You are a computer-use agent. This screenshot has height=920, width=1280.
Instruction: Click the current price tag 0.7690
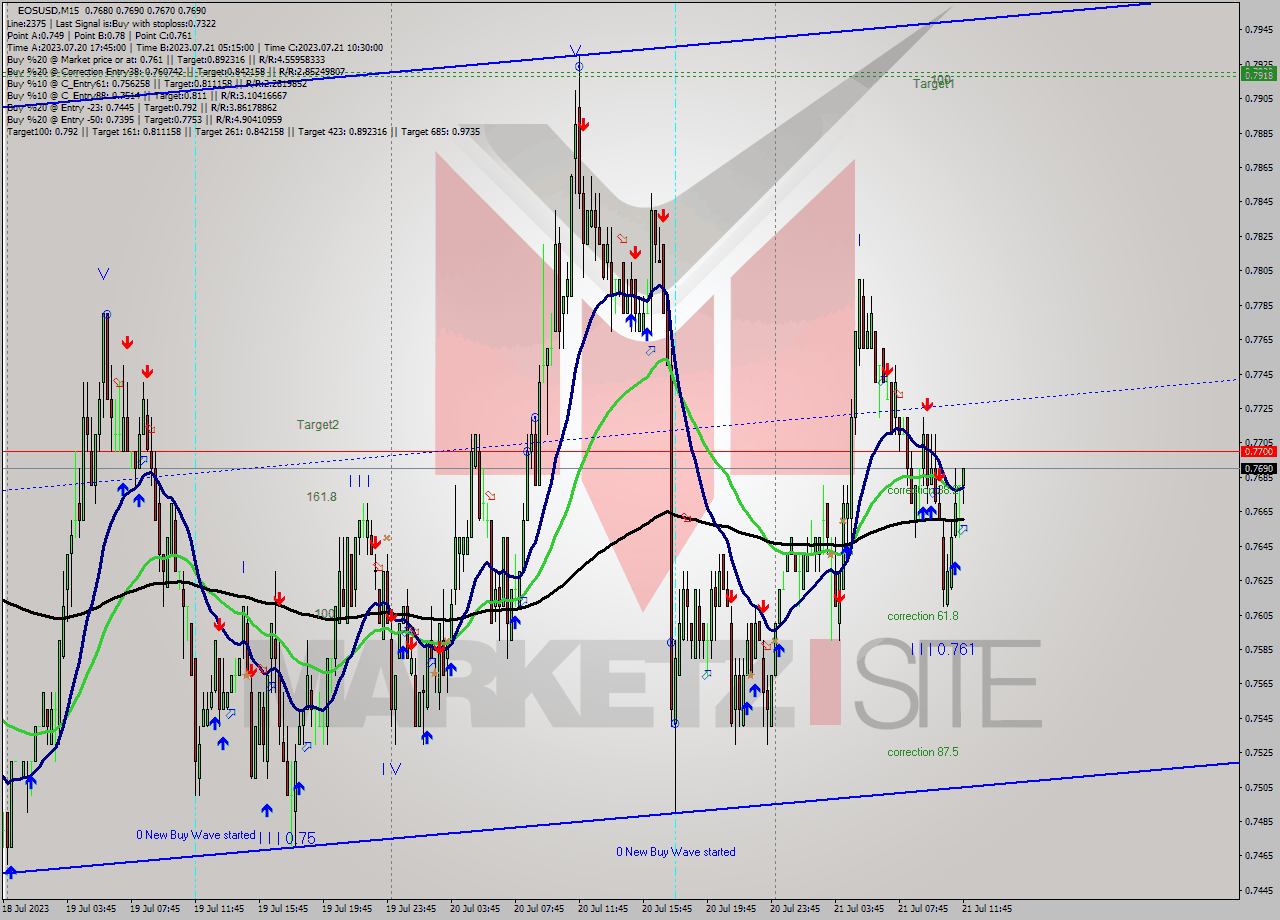click(x=1259, y=468)
